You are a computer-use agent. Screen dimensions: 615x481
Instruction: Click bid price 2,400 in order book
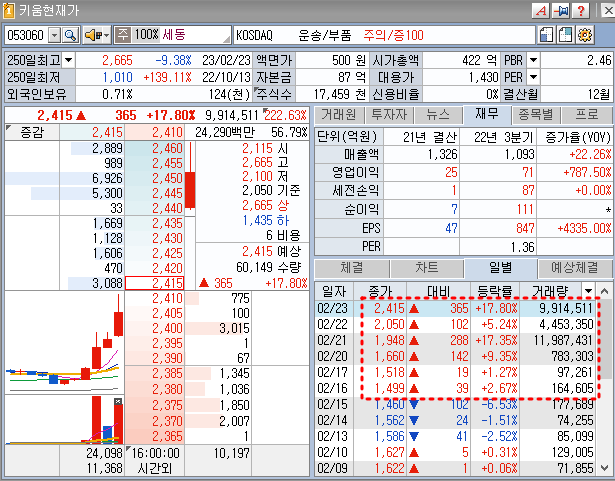pos(154,328)
